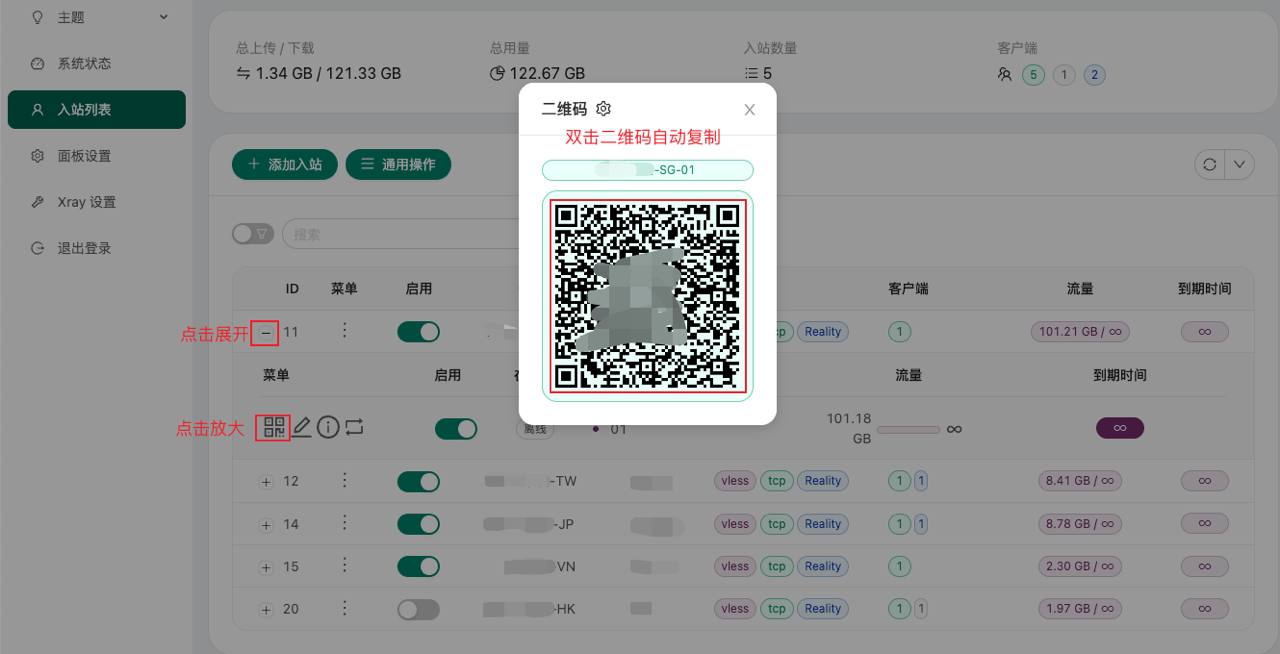Screen dimensions: 1280x654
Task: Expand inbound row 20
Action: tap(266, 609)
